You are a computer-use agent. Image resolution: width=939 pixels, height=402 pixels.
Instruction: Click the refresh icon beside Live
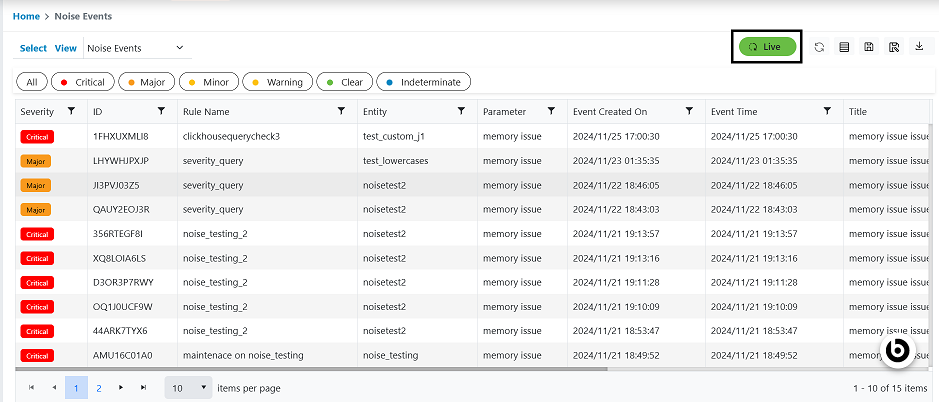[819, 47]
